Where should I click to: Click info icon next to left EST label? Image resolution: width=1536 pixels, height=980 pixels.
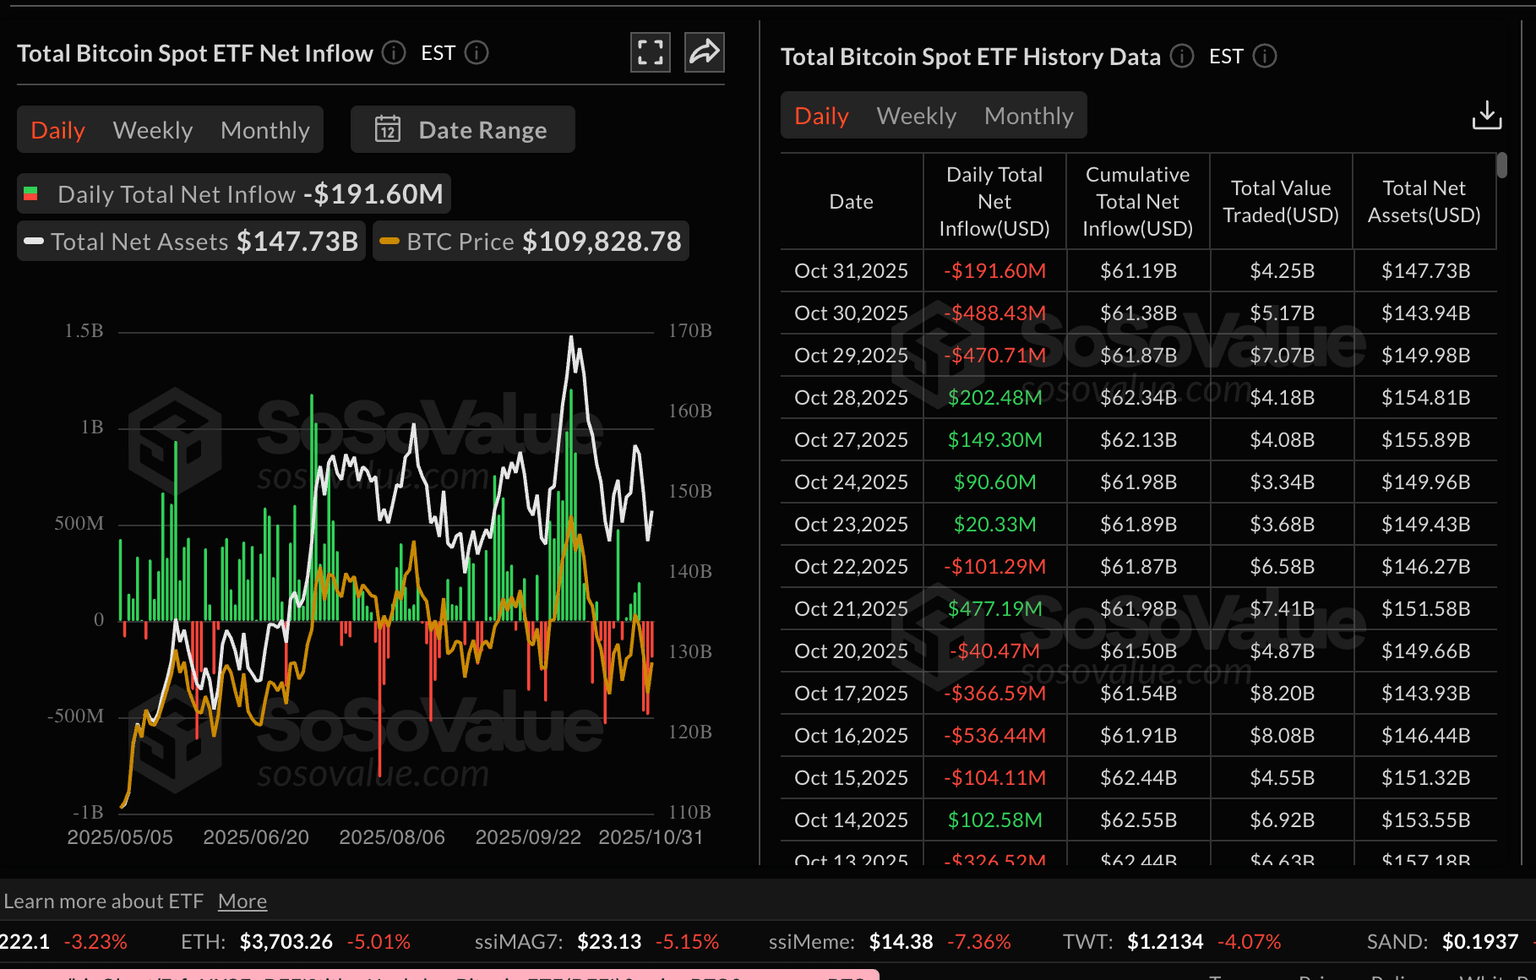coord(477,53)
